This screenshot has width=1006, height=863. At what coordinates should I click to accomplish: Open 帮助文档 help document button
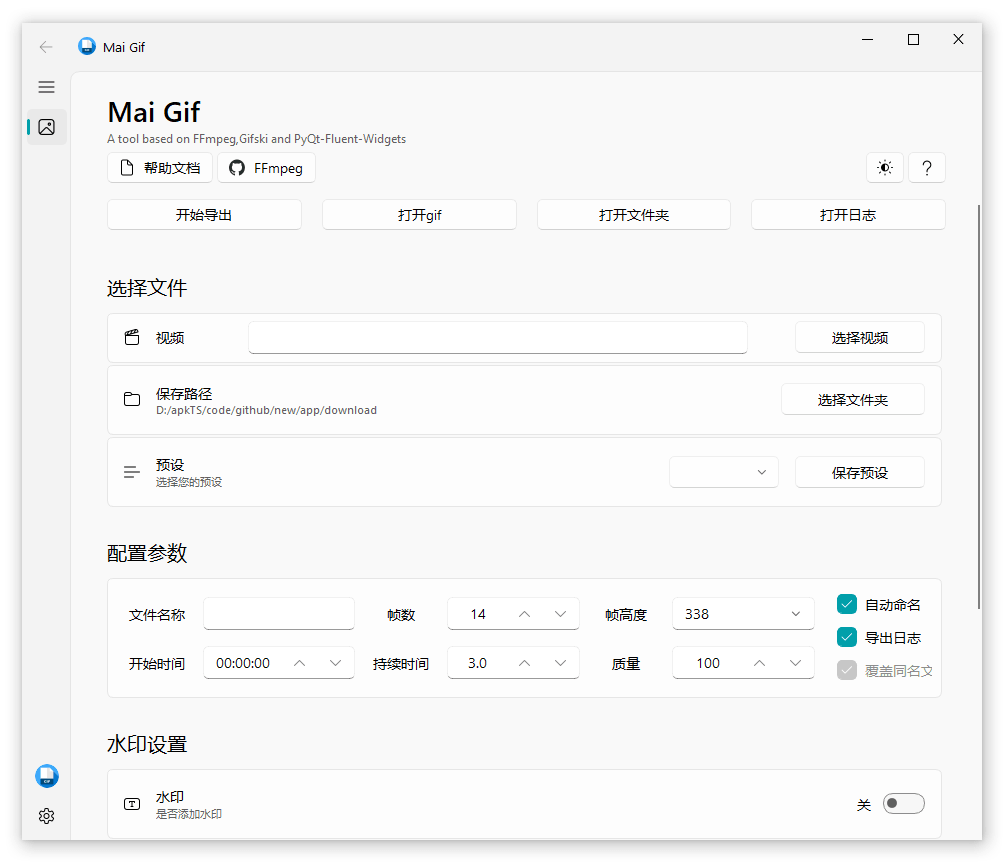[160, 168]
